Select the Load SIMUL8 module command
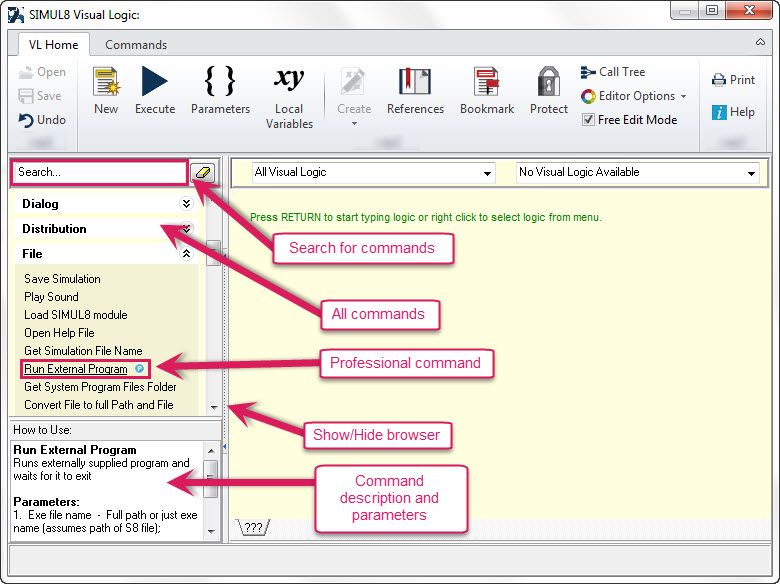The image size is (780, 584). click(76, 315)
